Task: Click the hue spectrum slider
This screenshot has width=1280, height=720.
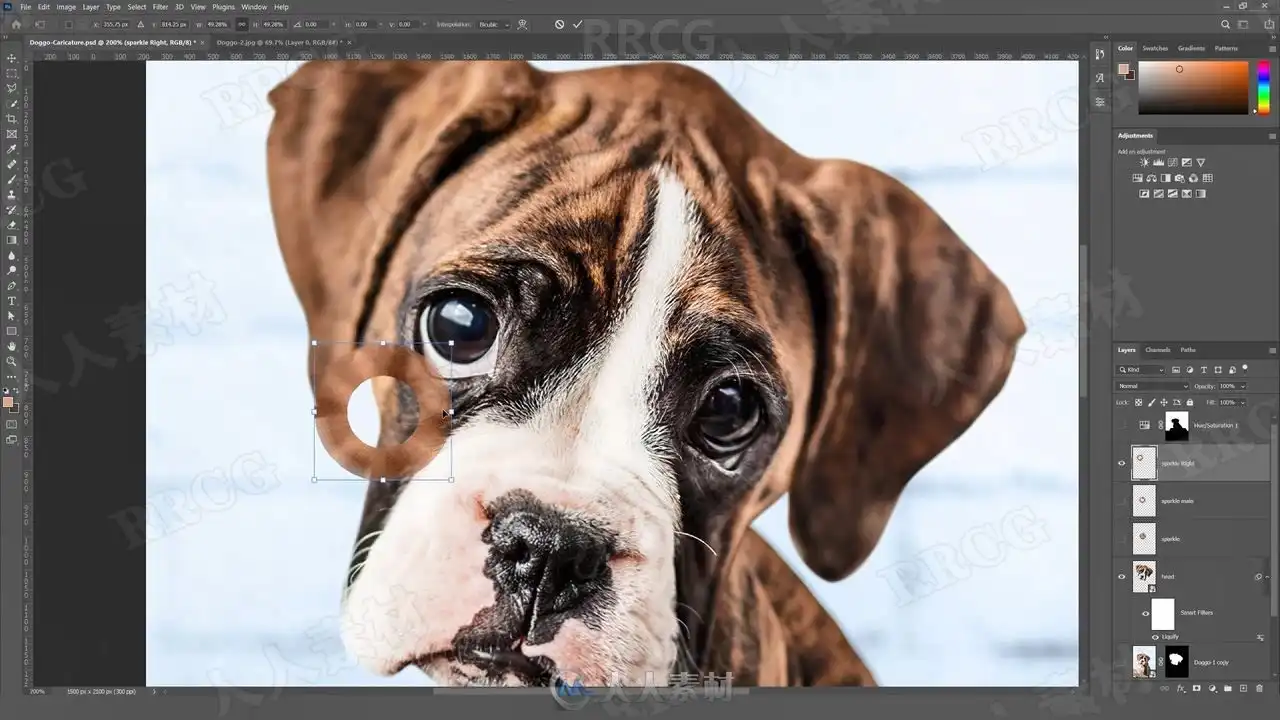Action: 1263,88
